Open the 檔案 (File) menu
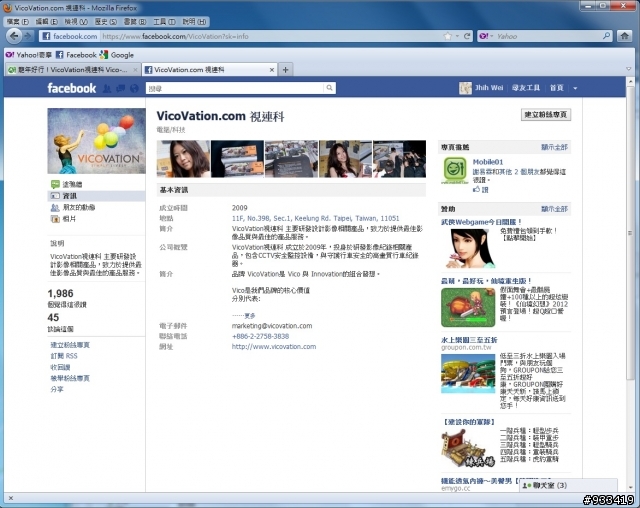640x508 pixels. (x=18, y=22)
